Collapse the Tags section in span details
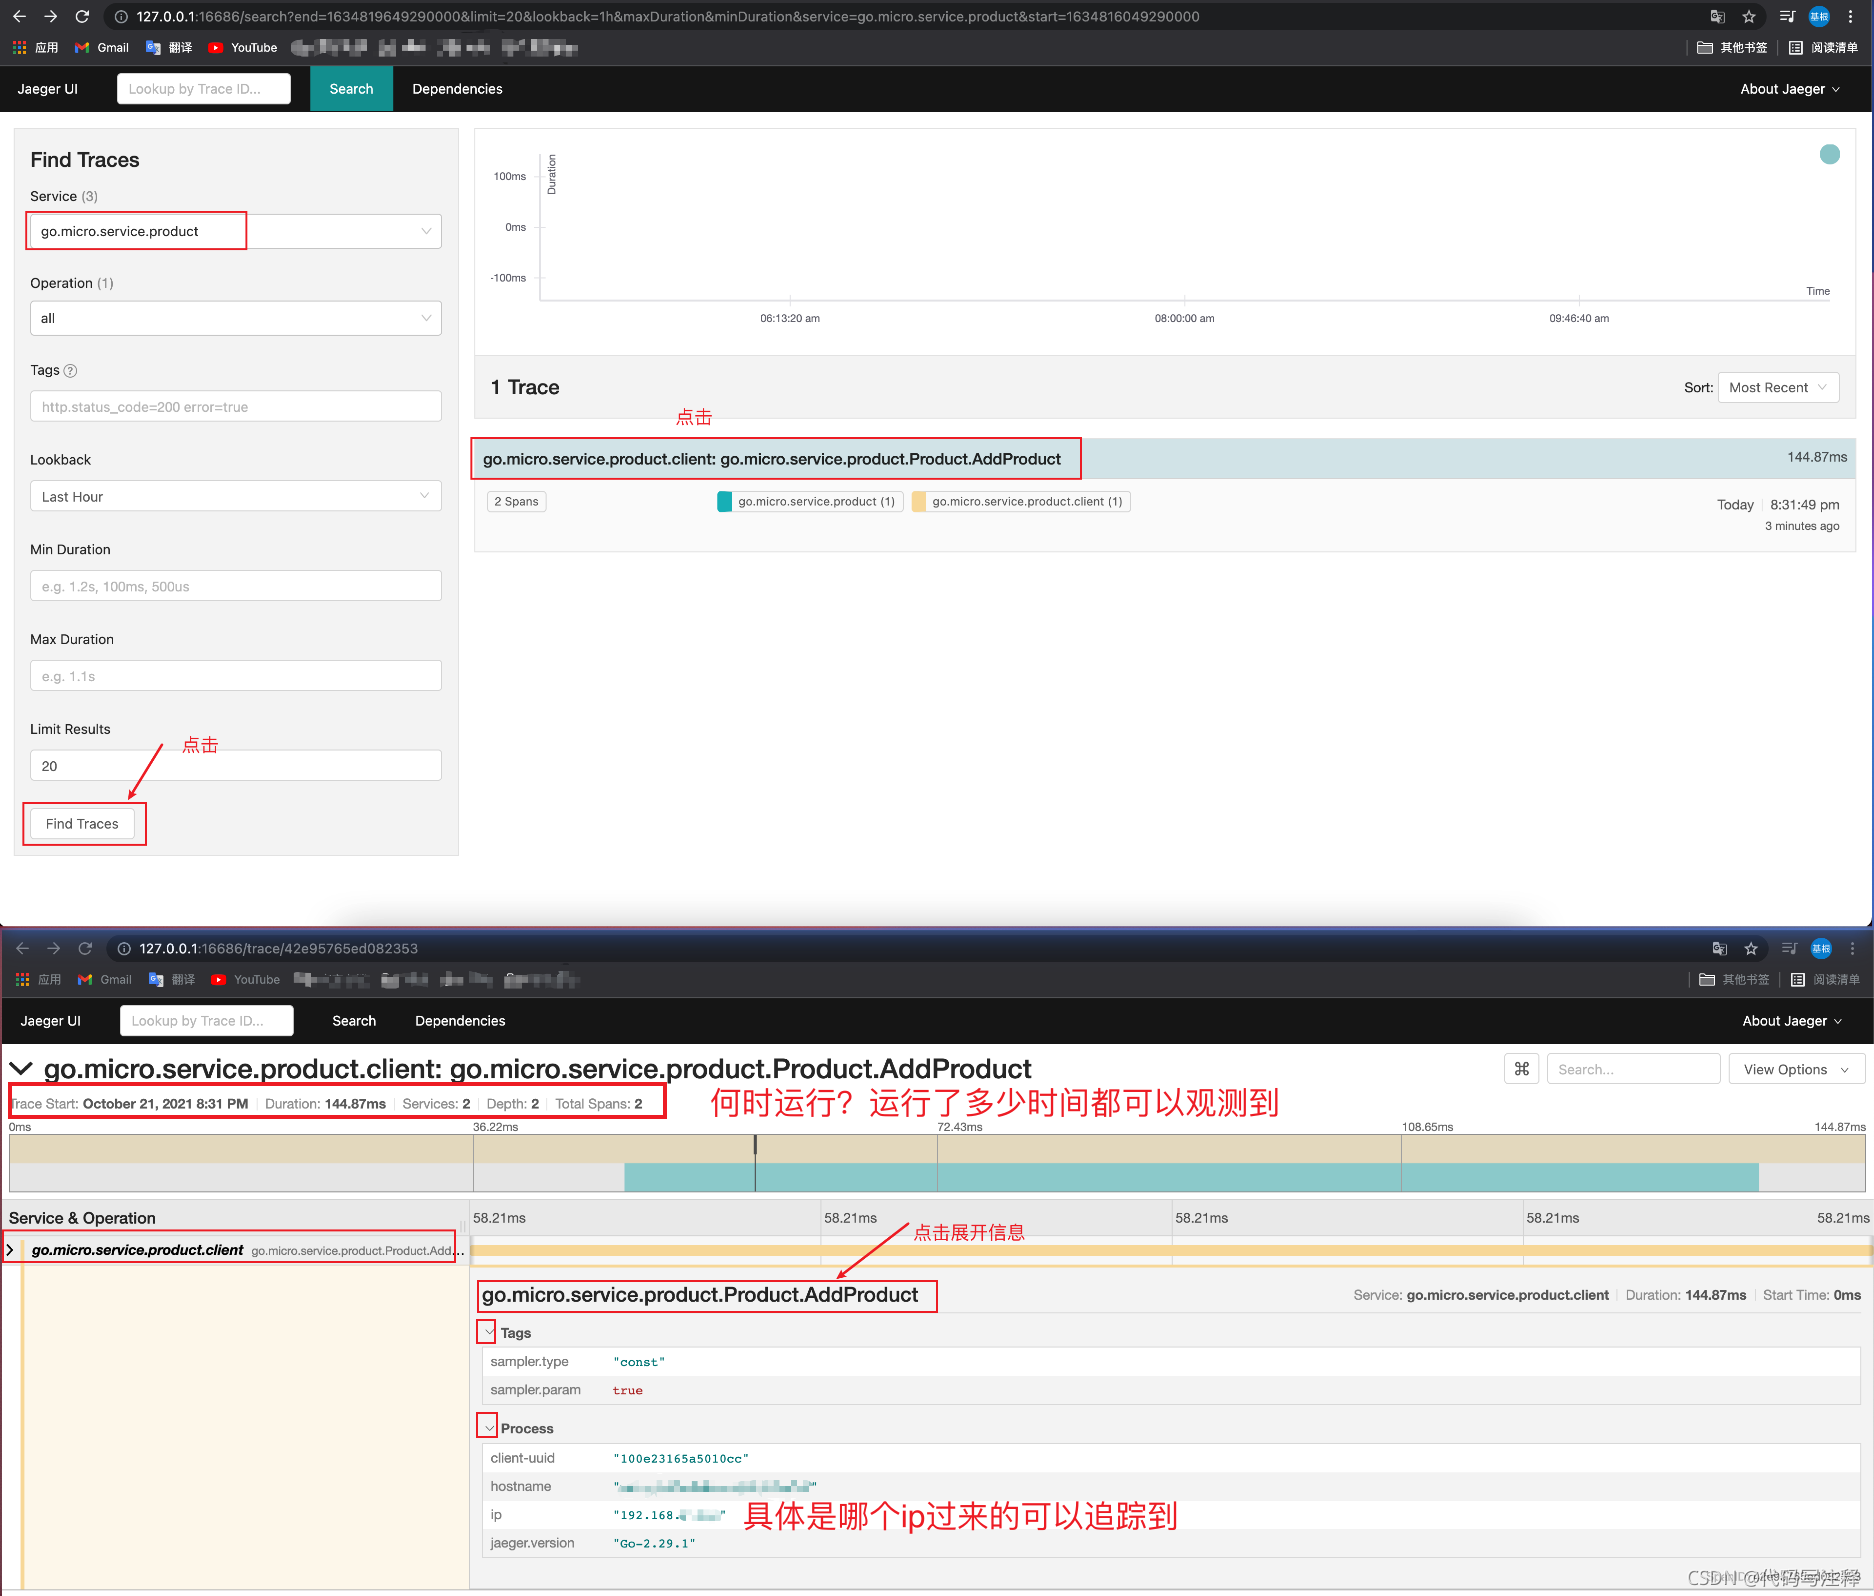 point(487,1331)
